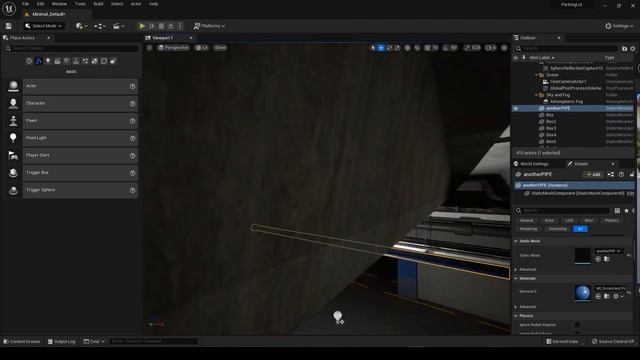Choose the Select objects cursor tool in viewport
Viewport: 640px width, 360px height.
tap(372, 48)
